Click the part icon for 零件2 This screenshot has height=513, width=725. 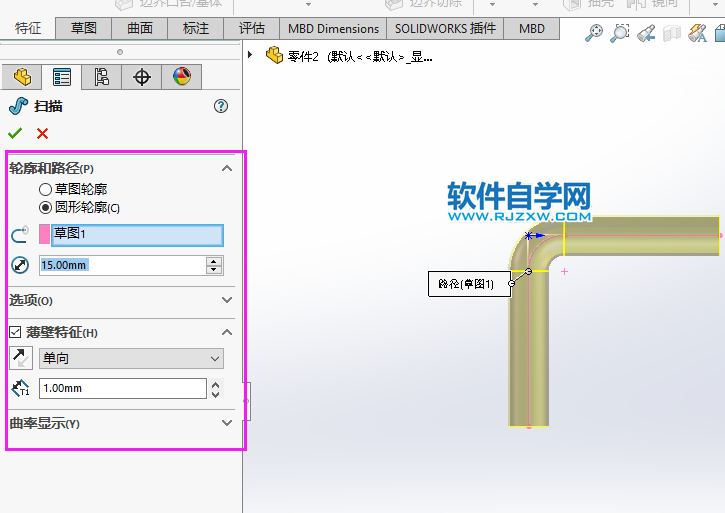point(274,56)
